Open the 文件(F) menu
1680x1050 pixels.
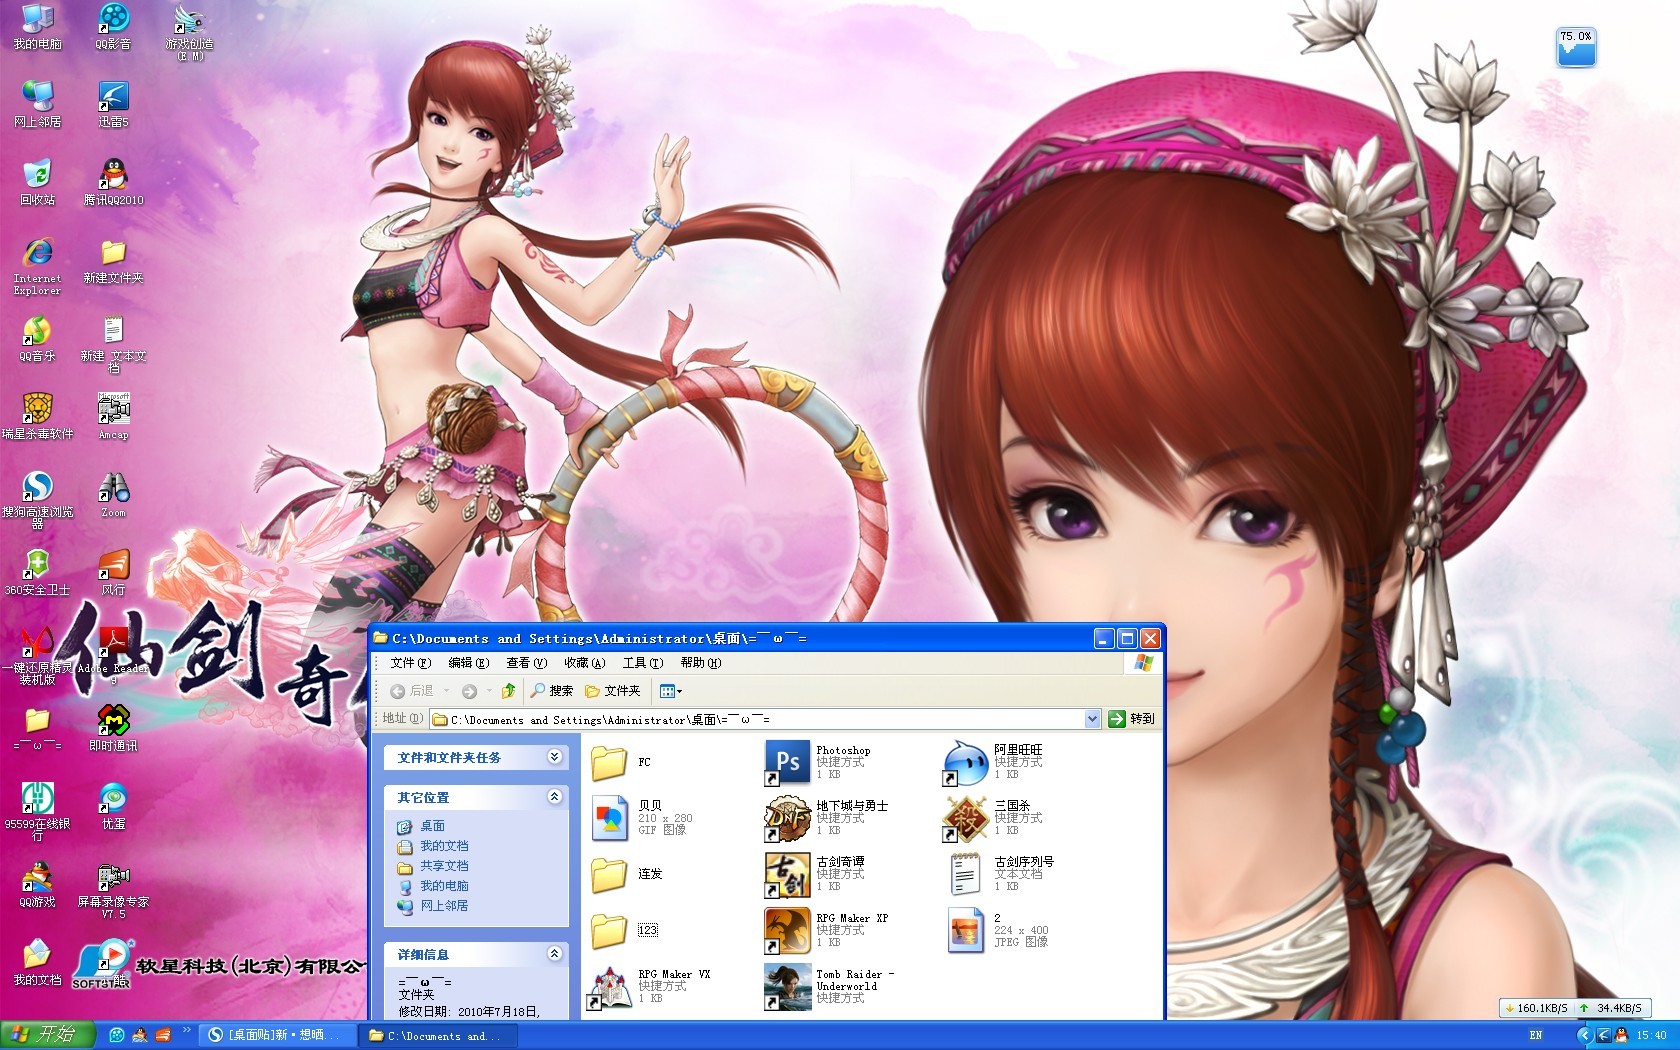[410, 663]
